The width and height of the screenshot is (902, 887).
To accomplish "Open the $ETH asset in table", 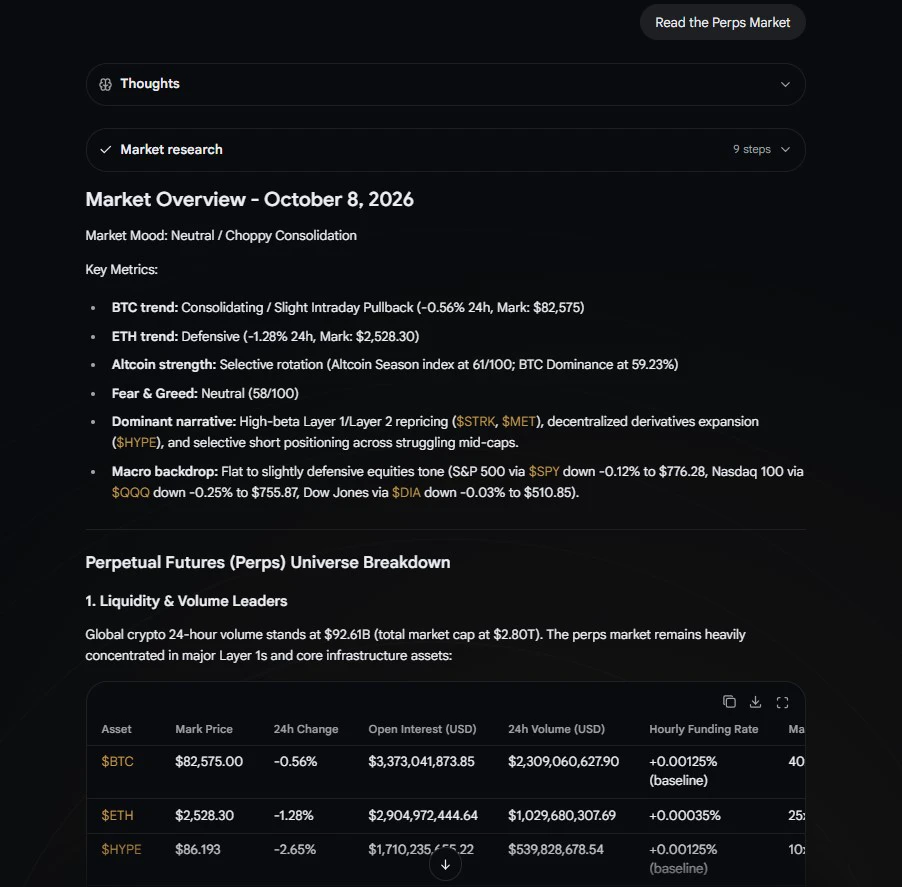I will pyautogui.click(x=117, y=816).
